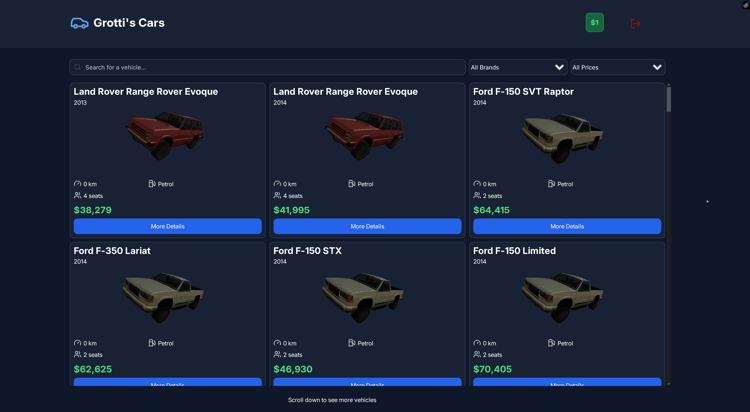
Task: Click fuel pump icon on 2014 Evoque card
Action: [352, 184]
